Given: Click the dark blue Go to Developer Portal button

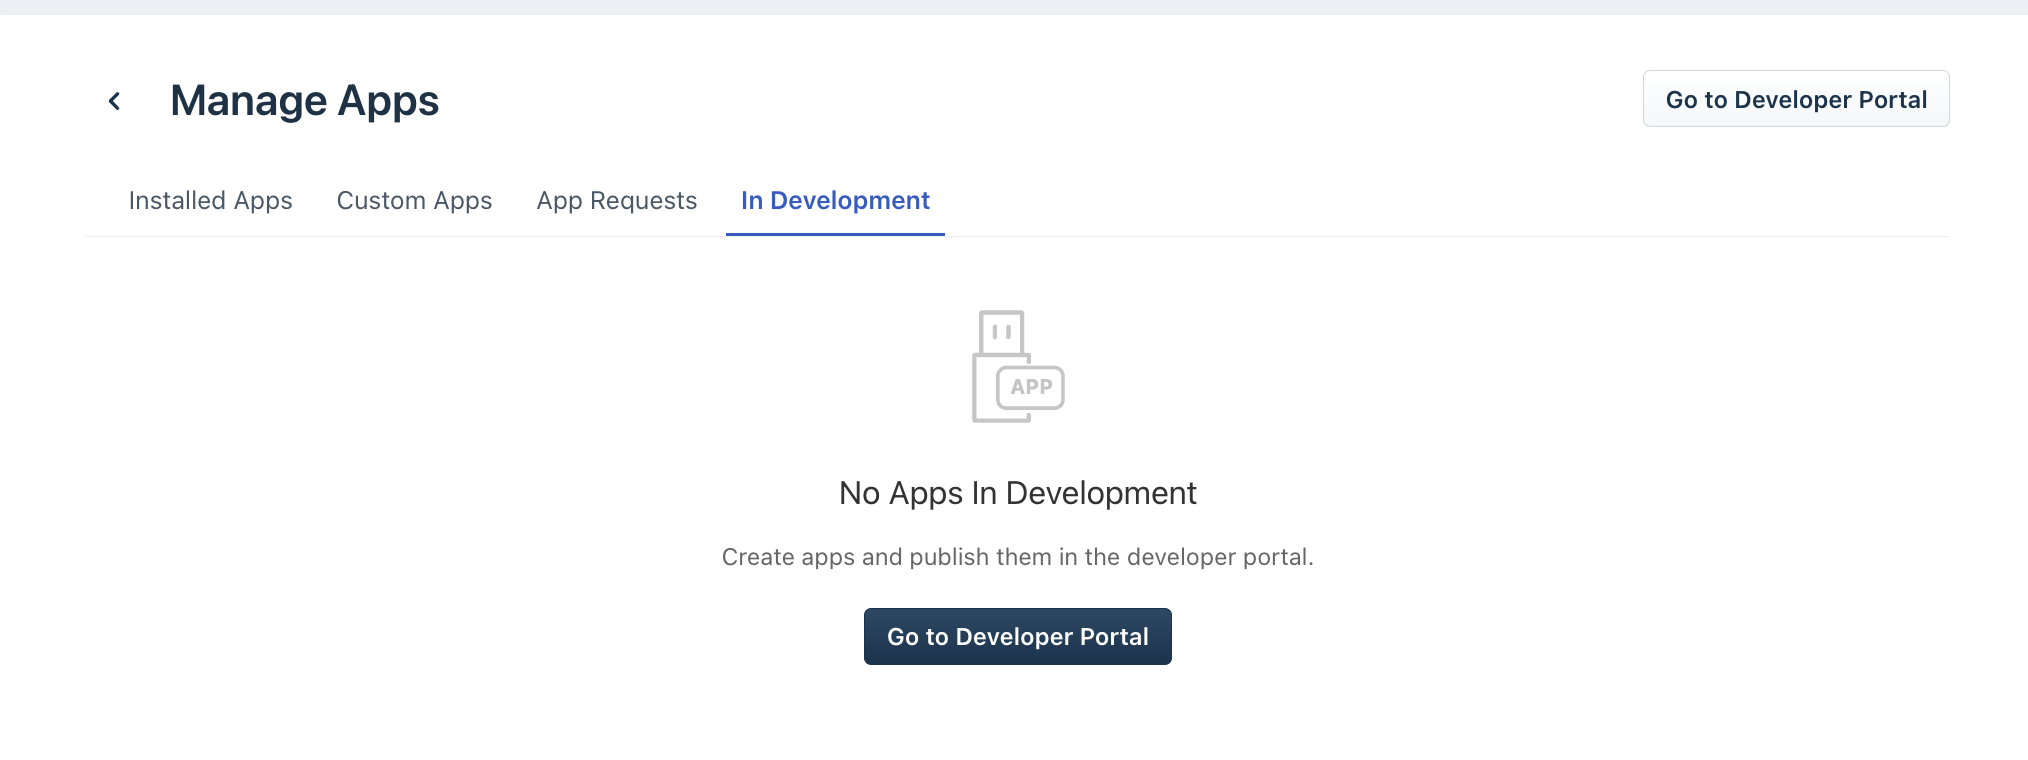Looking at the screenshot, I should (1017, 637).
